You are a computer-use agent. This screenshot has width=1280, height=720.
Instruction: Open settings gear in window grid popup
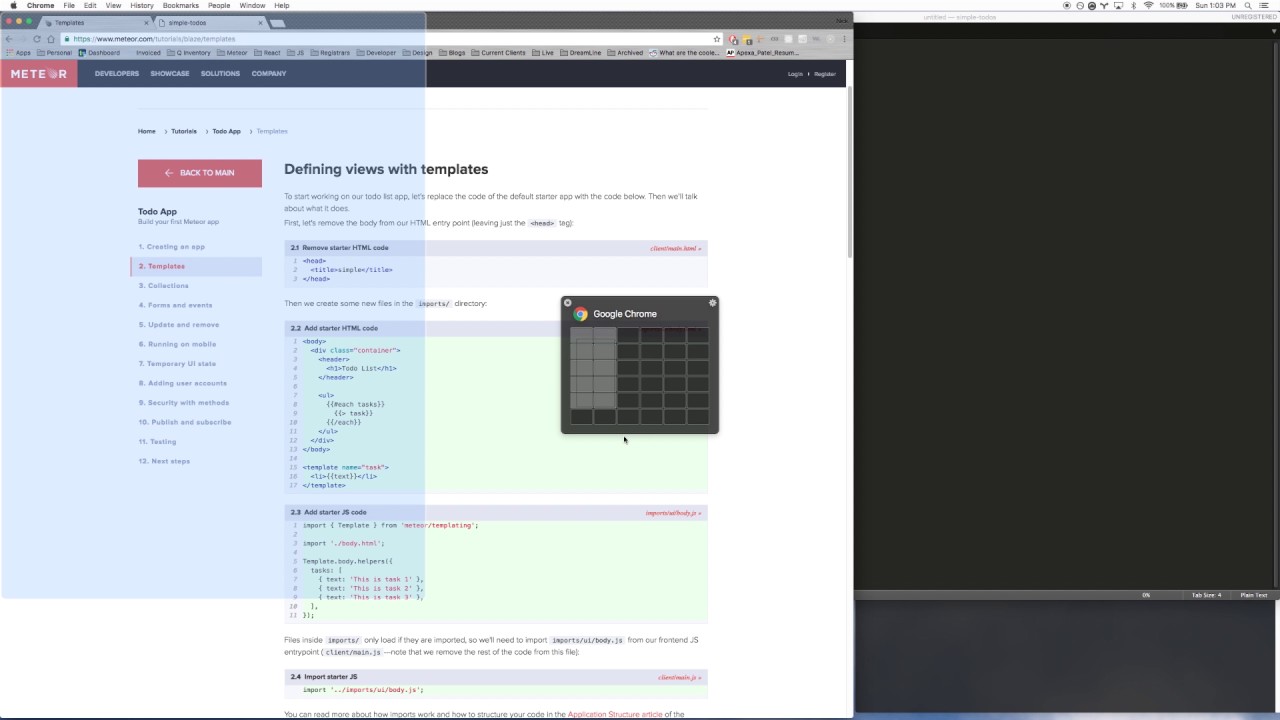point(712,303)
